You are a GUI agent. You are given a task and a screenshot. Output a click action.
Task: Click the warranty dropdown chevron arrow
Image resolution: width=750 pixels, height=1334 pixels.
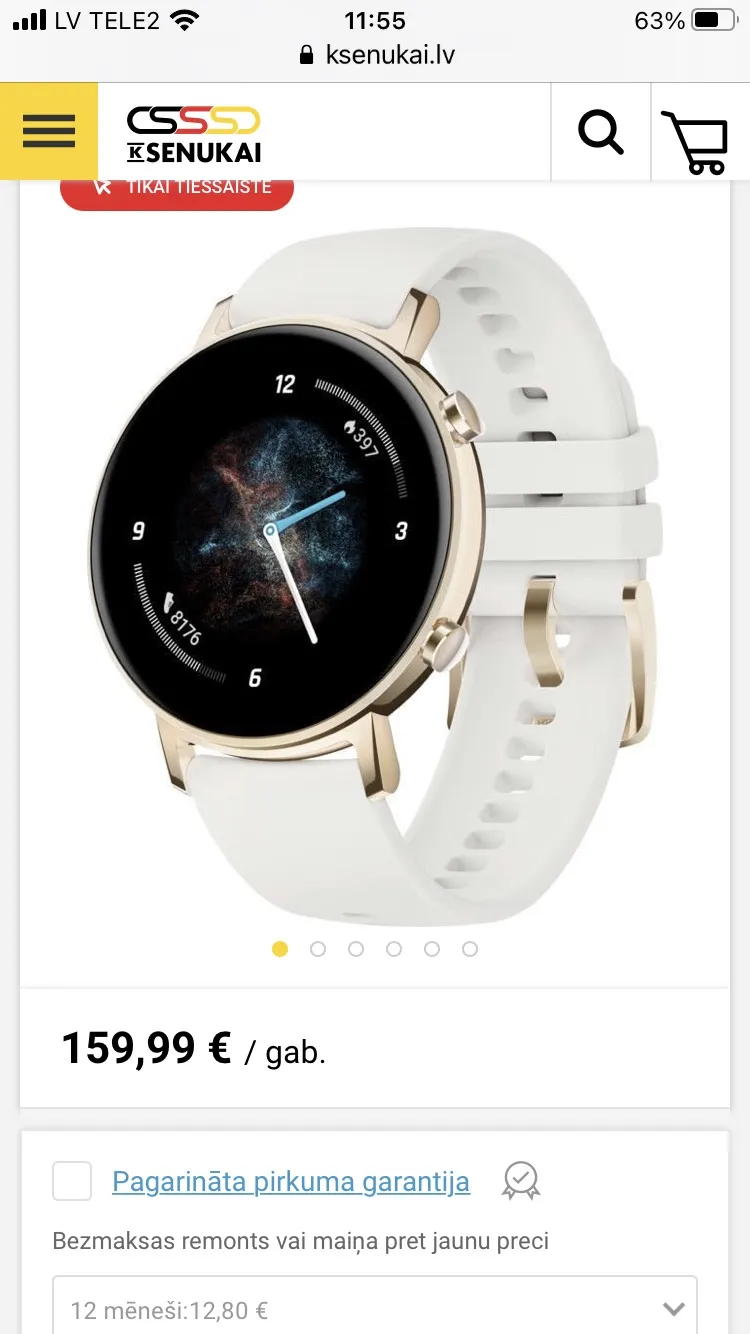[x=674, y=1308]
